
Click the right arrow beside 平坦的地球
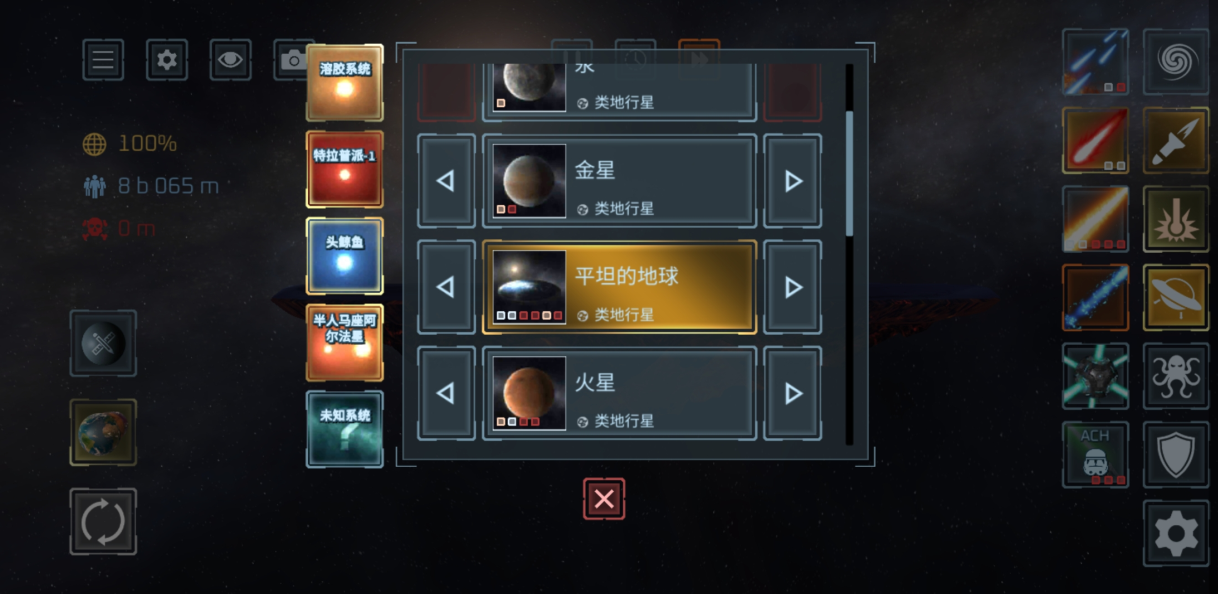point(793,287)
